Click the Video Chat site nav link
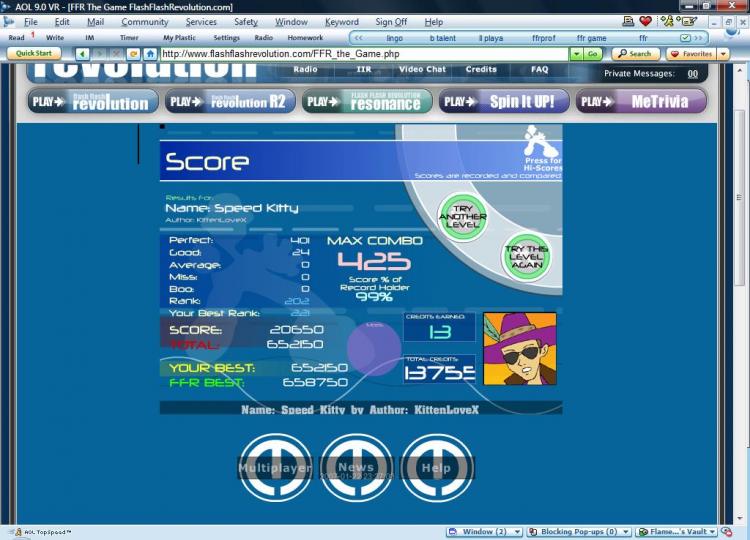 click(x=422, y=69)
